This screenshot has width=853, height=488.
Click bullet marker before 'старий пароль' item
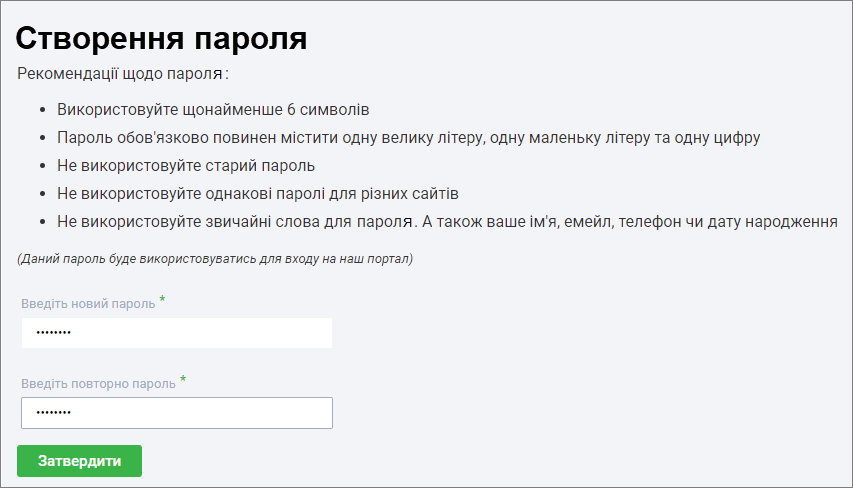click(x=43, y=166)
